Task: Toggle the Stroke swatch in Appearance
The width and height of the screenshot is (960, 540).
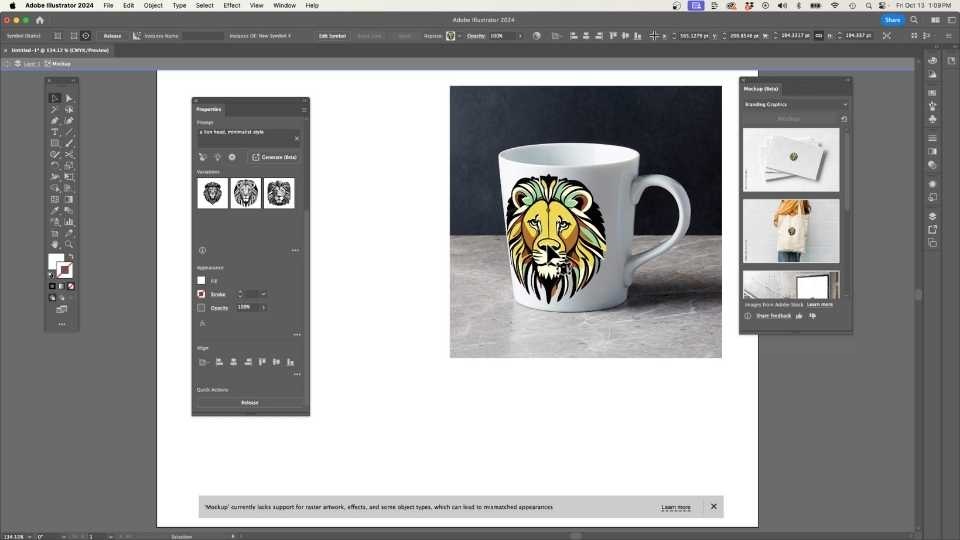Action: [201, 294]
